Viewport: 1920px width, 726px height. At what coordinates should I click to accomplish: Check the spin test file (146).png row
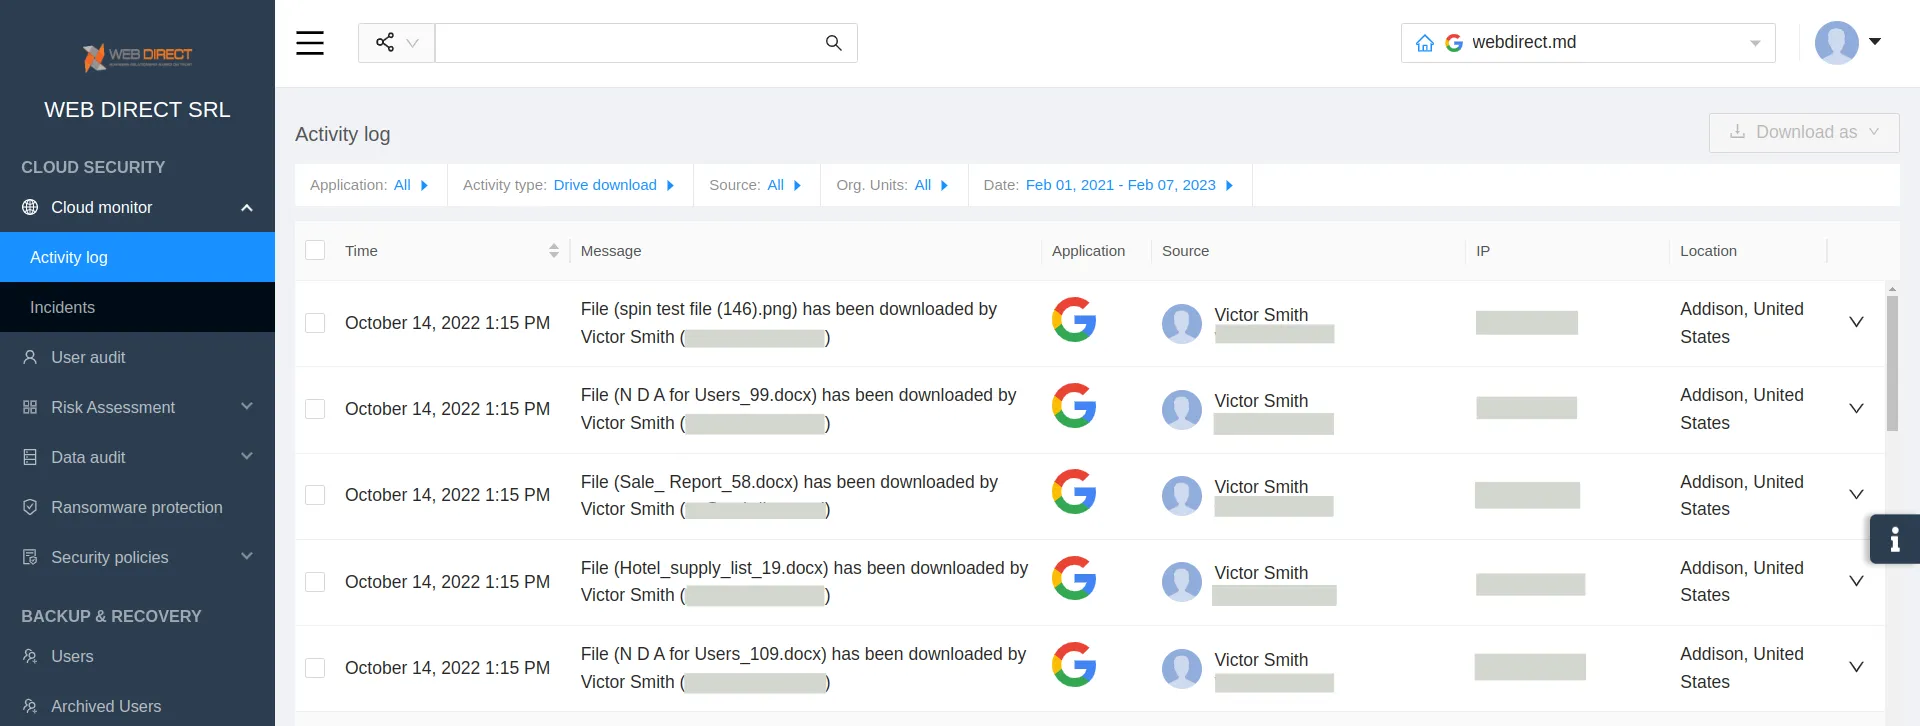pos(315,323)
